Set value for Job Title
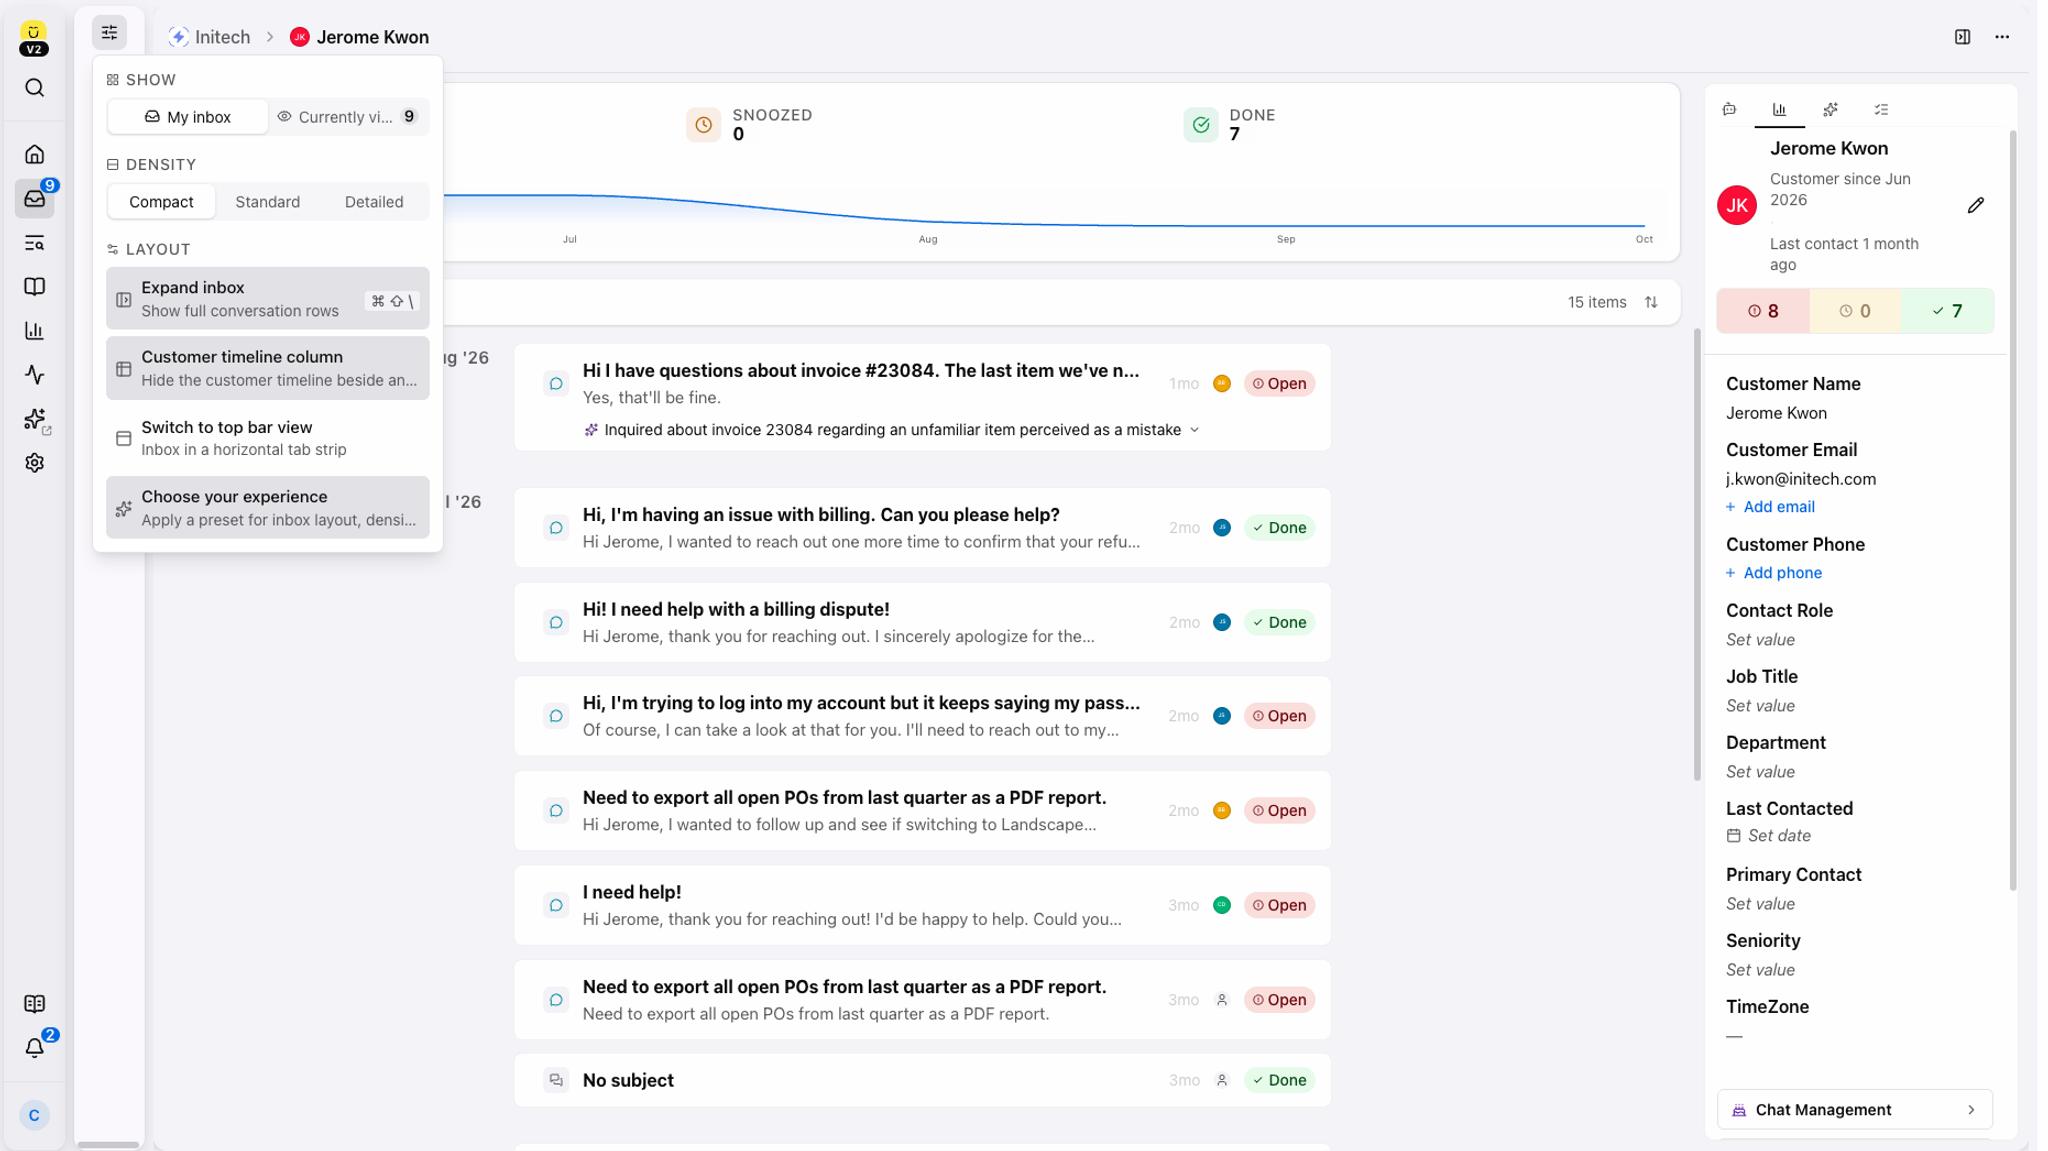 pos(1760,706)
